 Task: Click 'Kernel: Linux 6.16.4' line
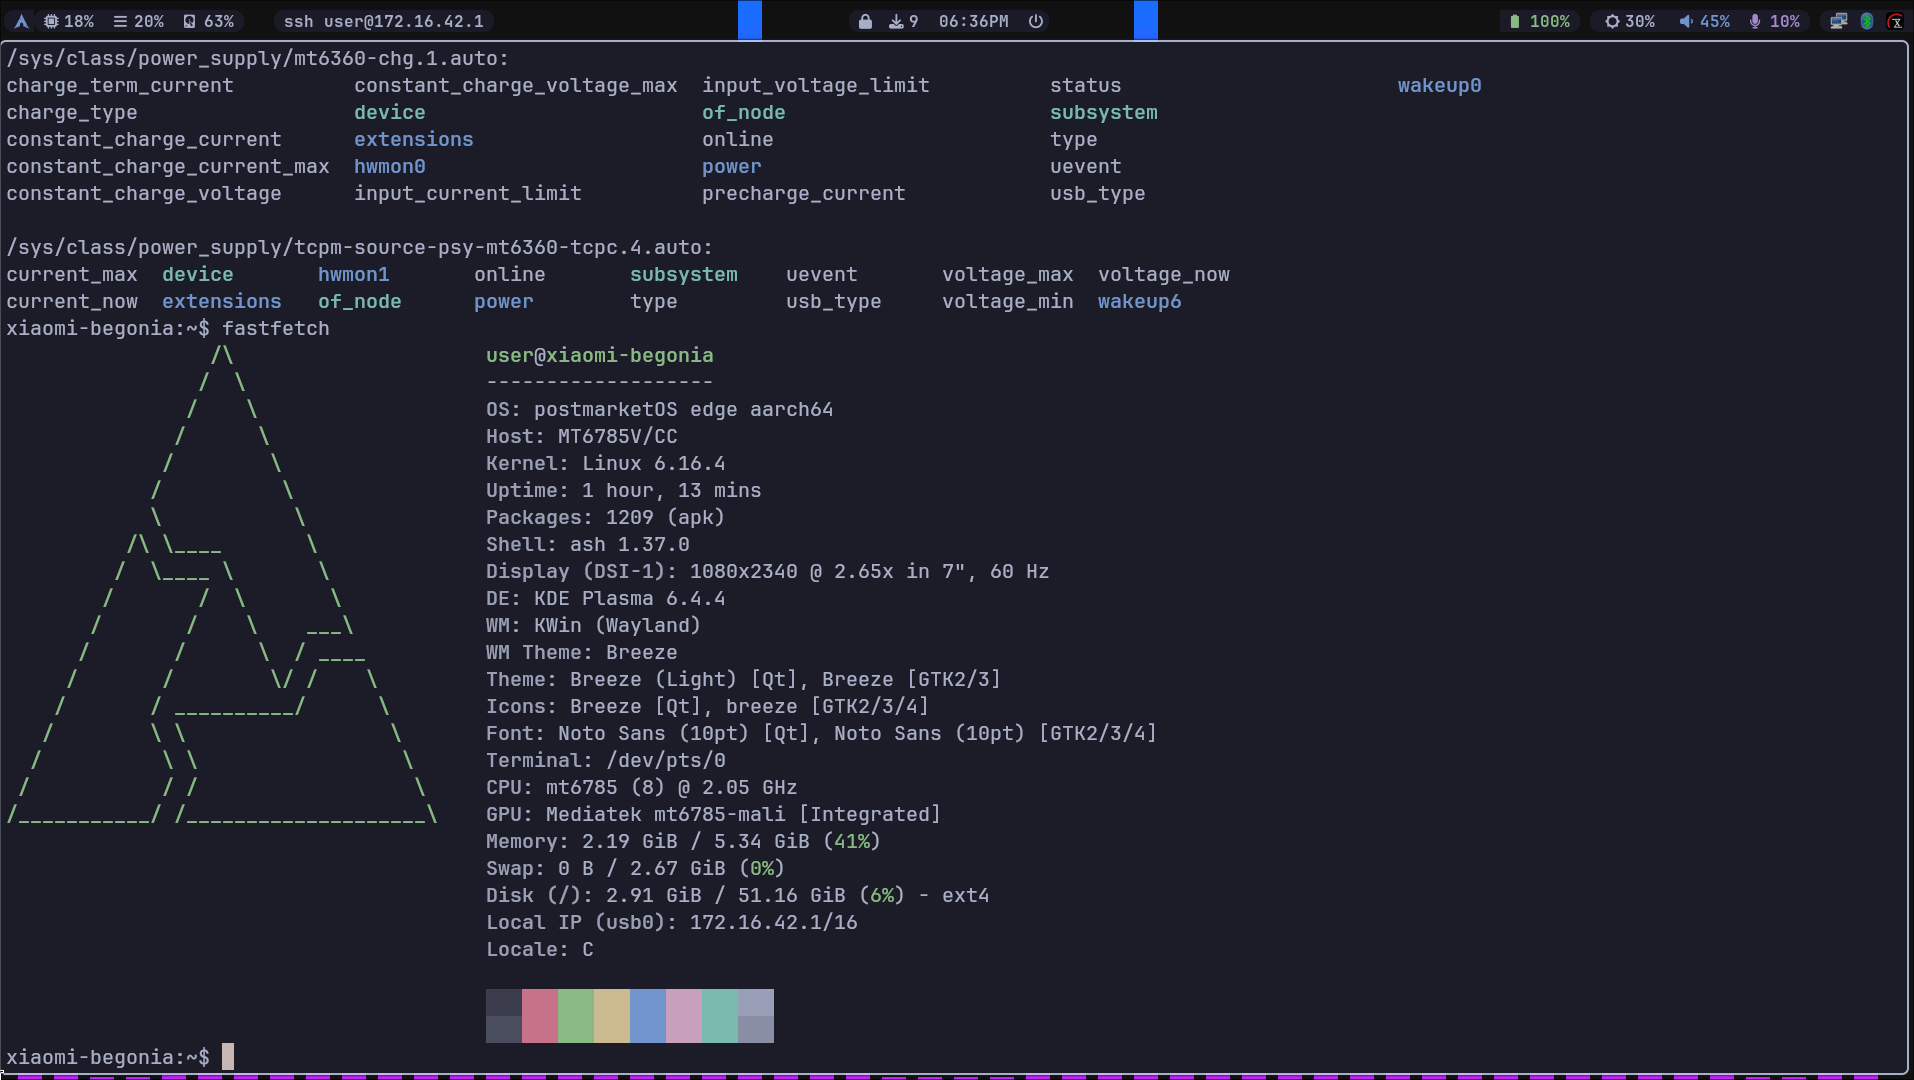[x=606, y=463]
